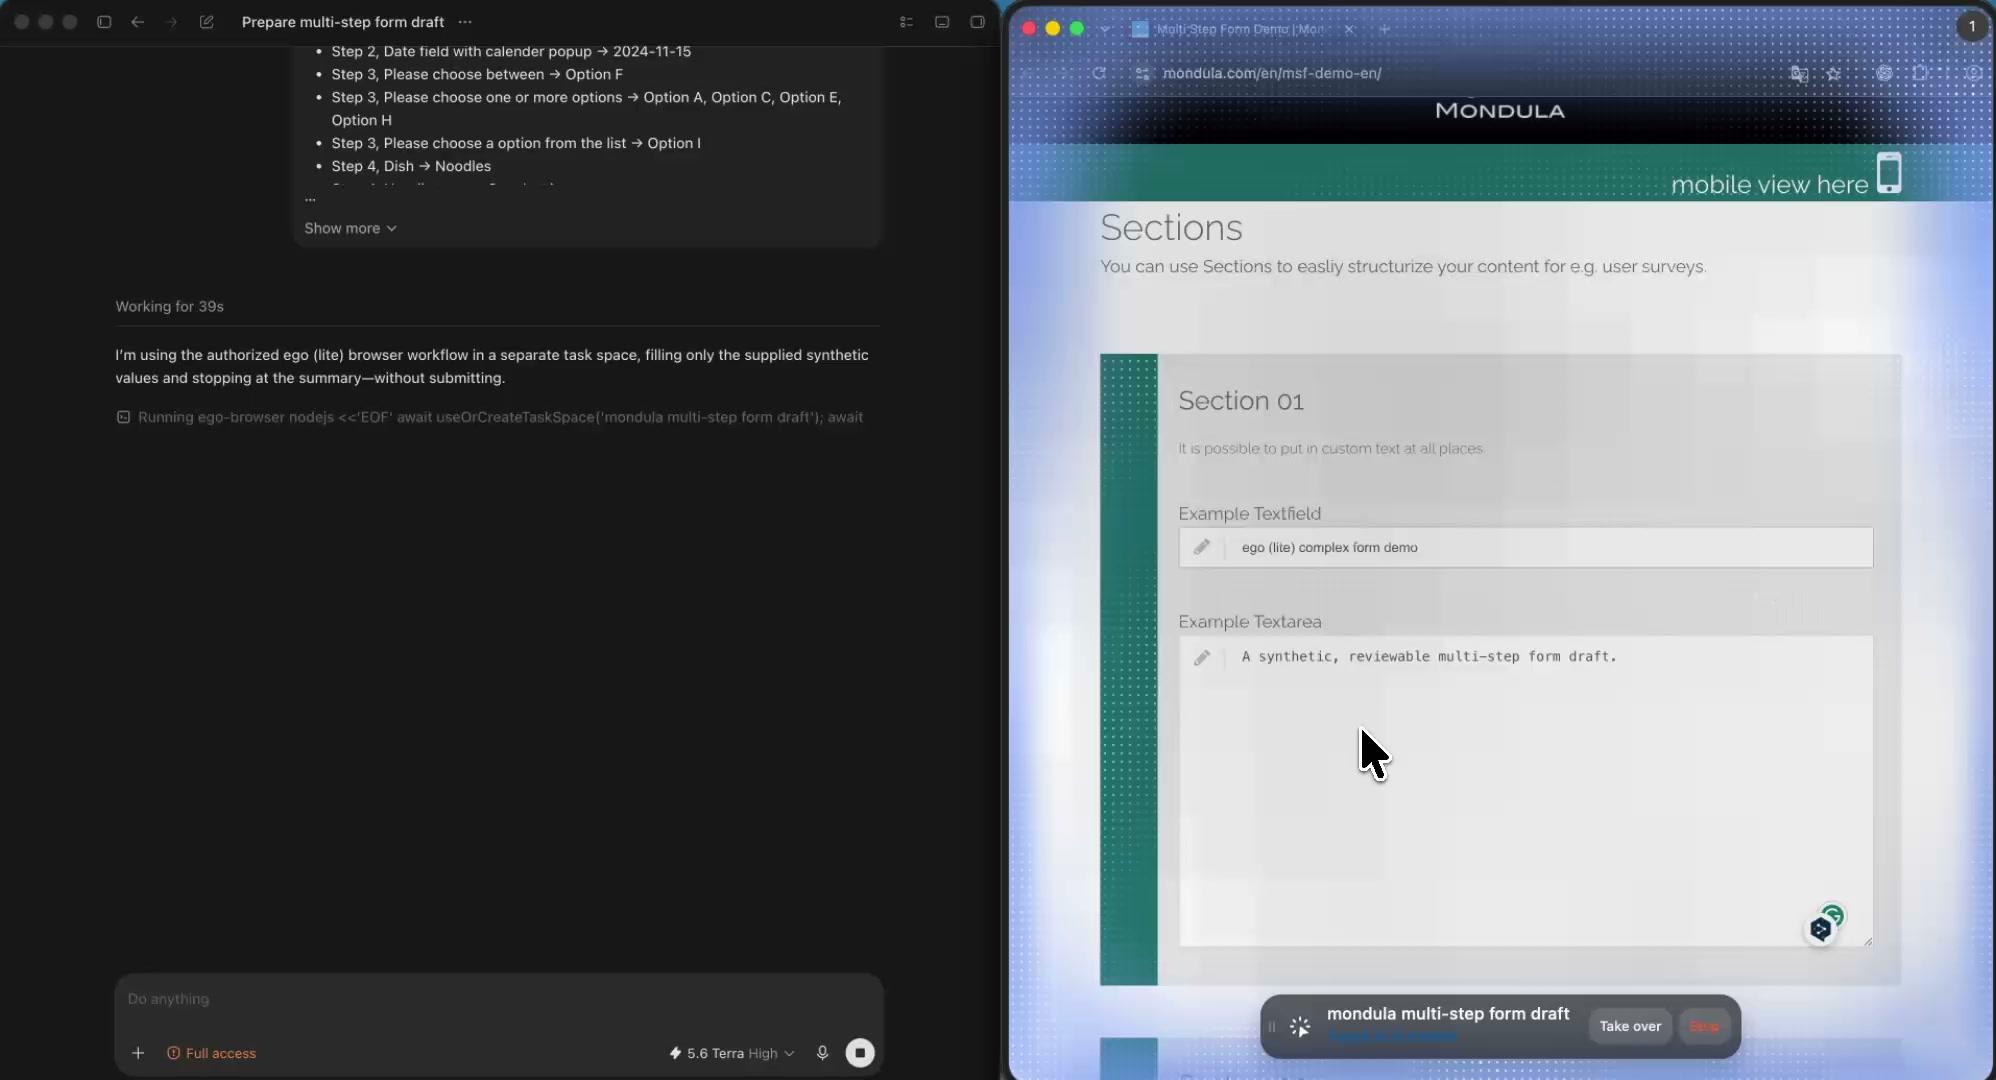Click the Take over button
The width and height of the screenshot is (1996, 1080).
[1630, 1026]
